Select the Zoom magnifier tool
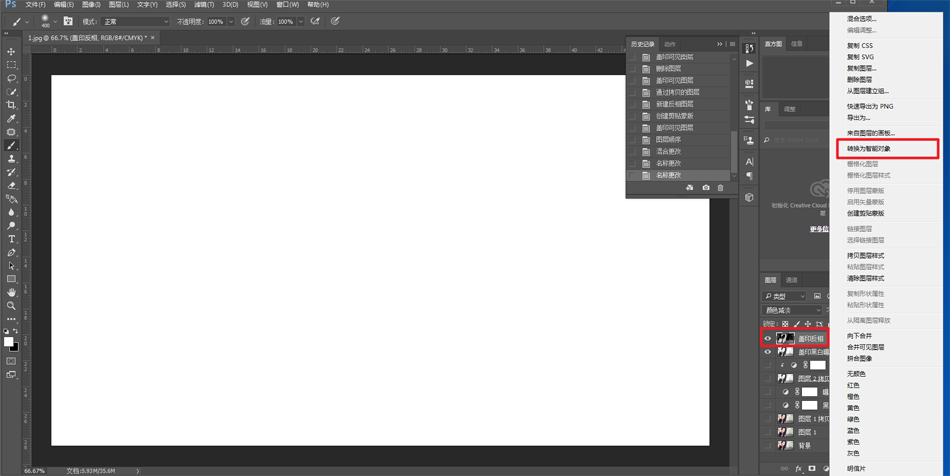 (x=12, y=306)
